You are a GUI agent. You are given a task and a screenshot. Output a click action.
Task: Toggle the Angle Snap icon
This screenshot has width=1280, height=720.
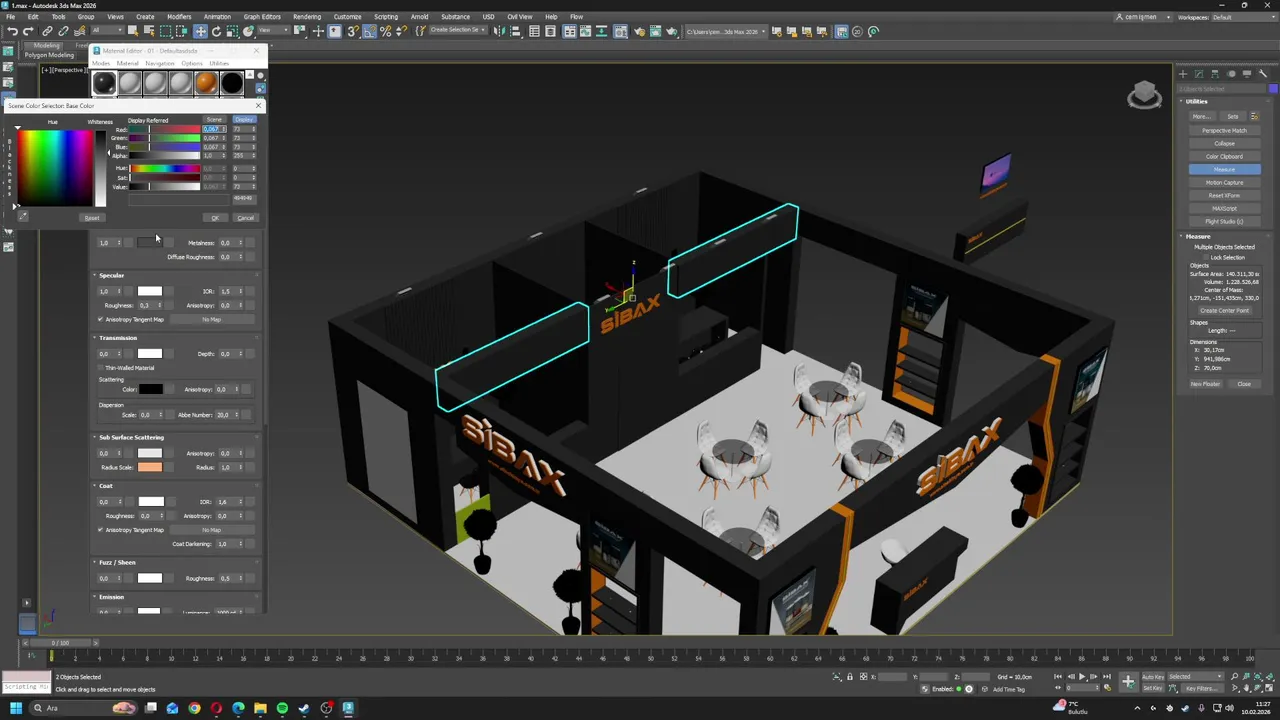click(369, 31)
